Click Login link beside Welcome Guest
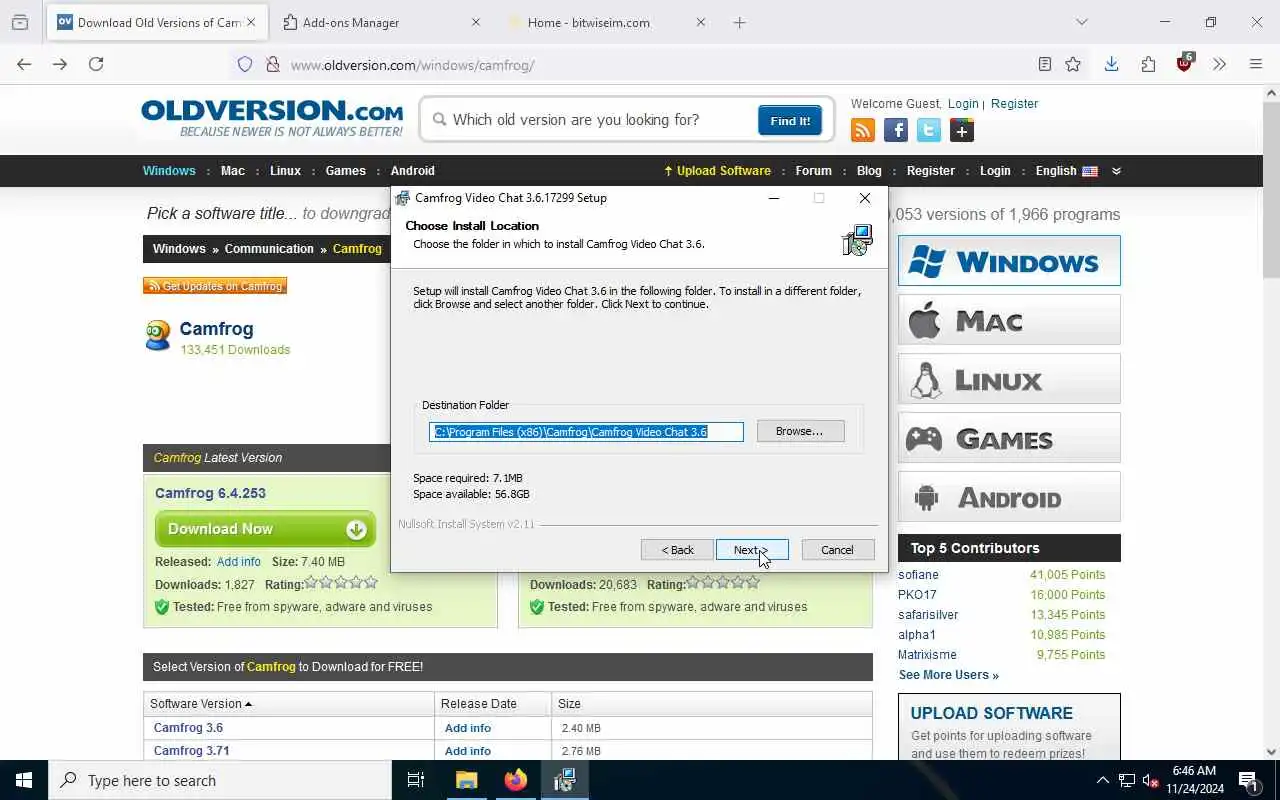Viewport: 1280px width, 800px height. pos(963,104)
